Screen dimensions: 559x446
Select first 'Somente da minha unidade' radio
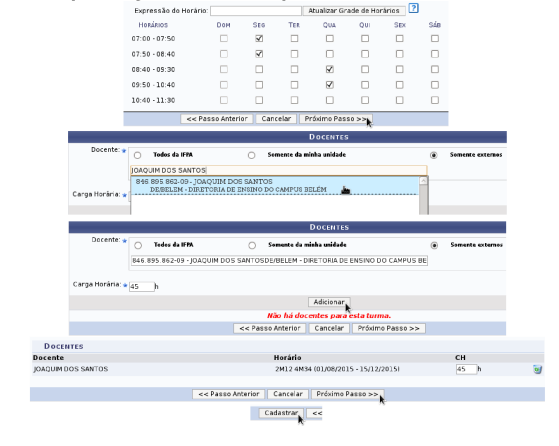click(252, 155)
